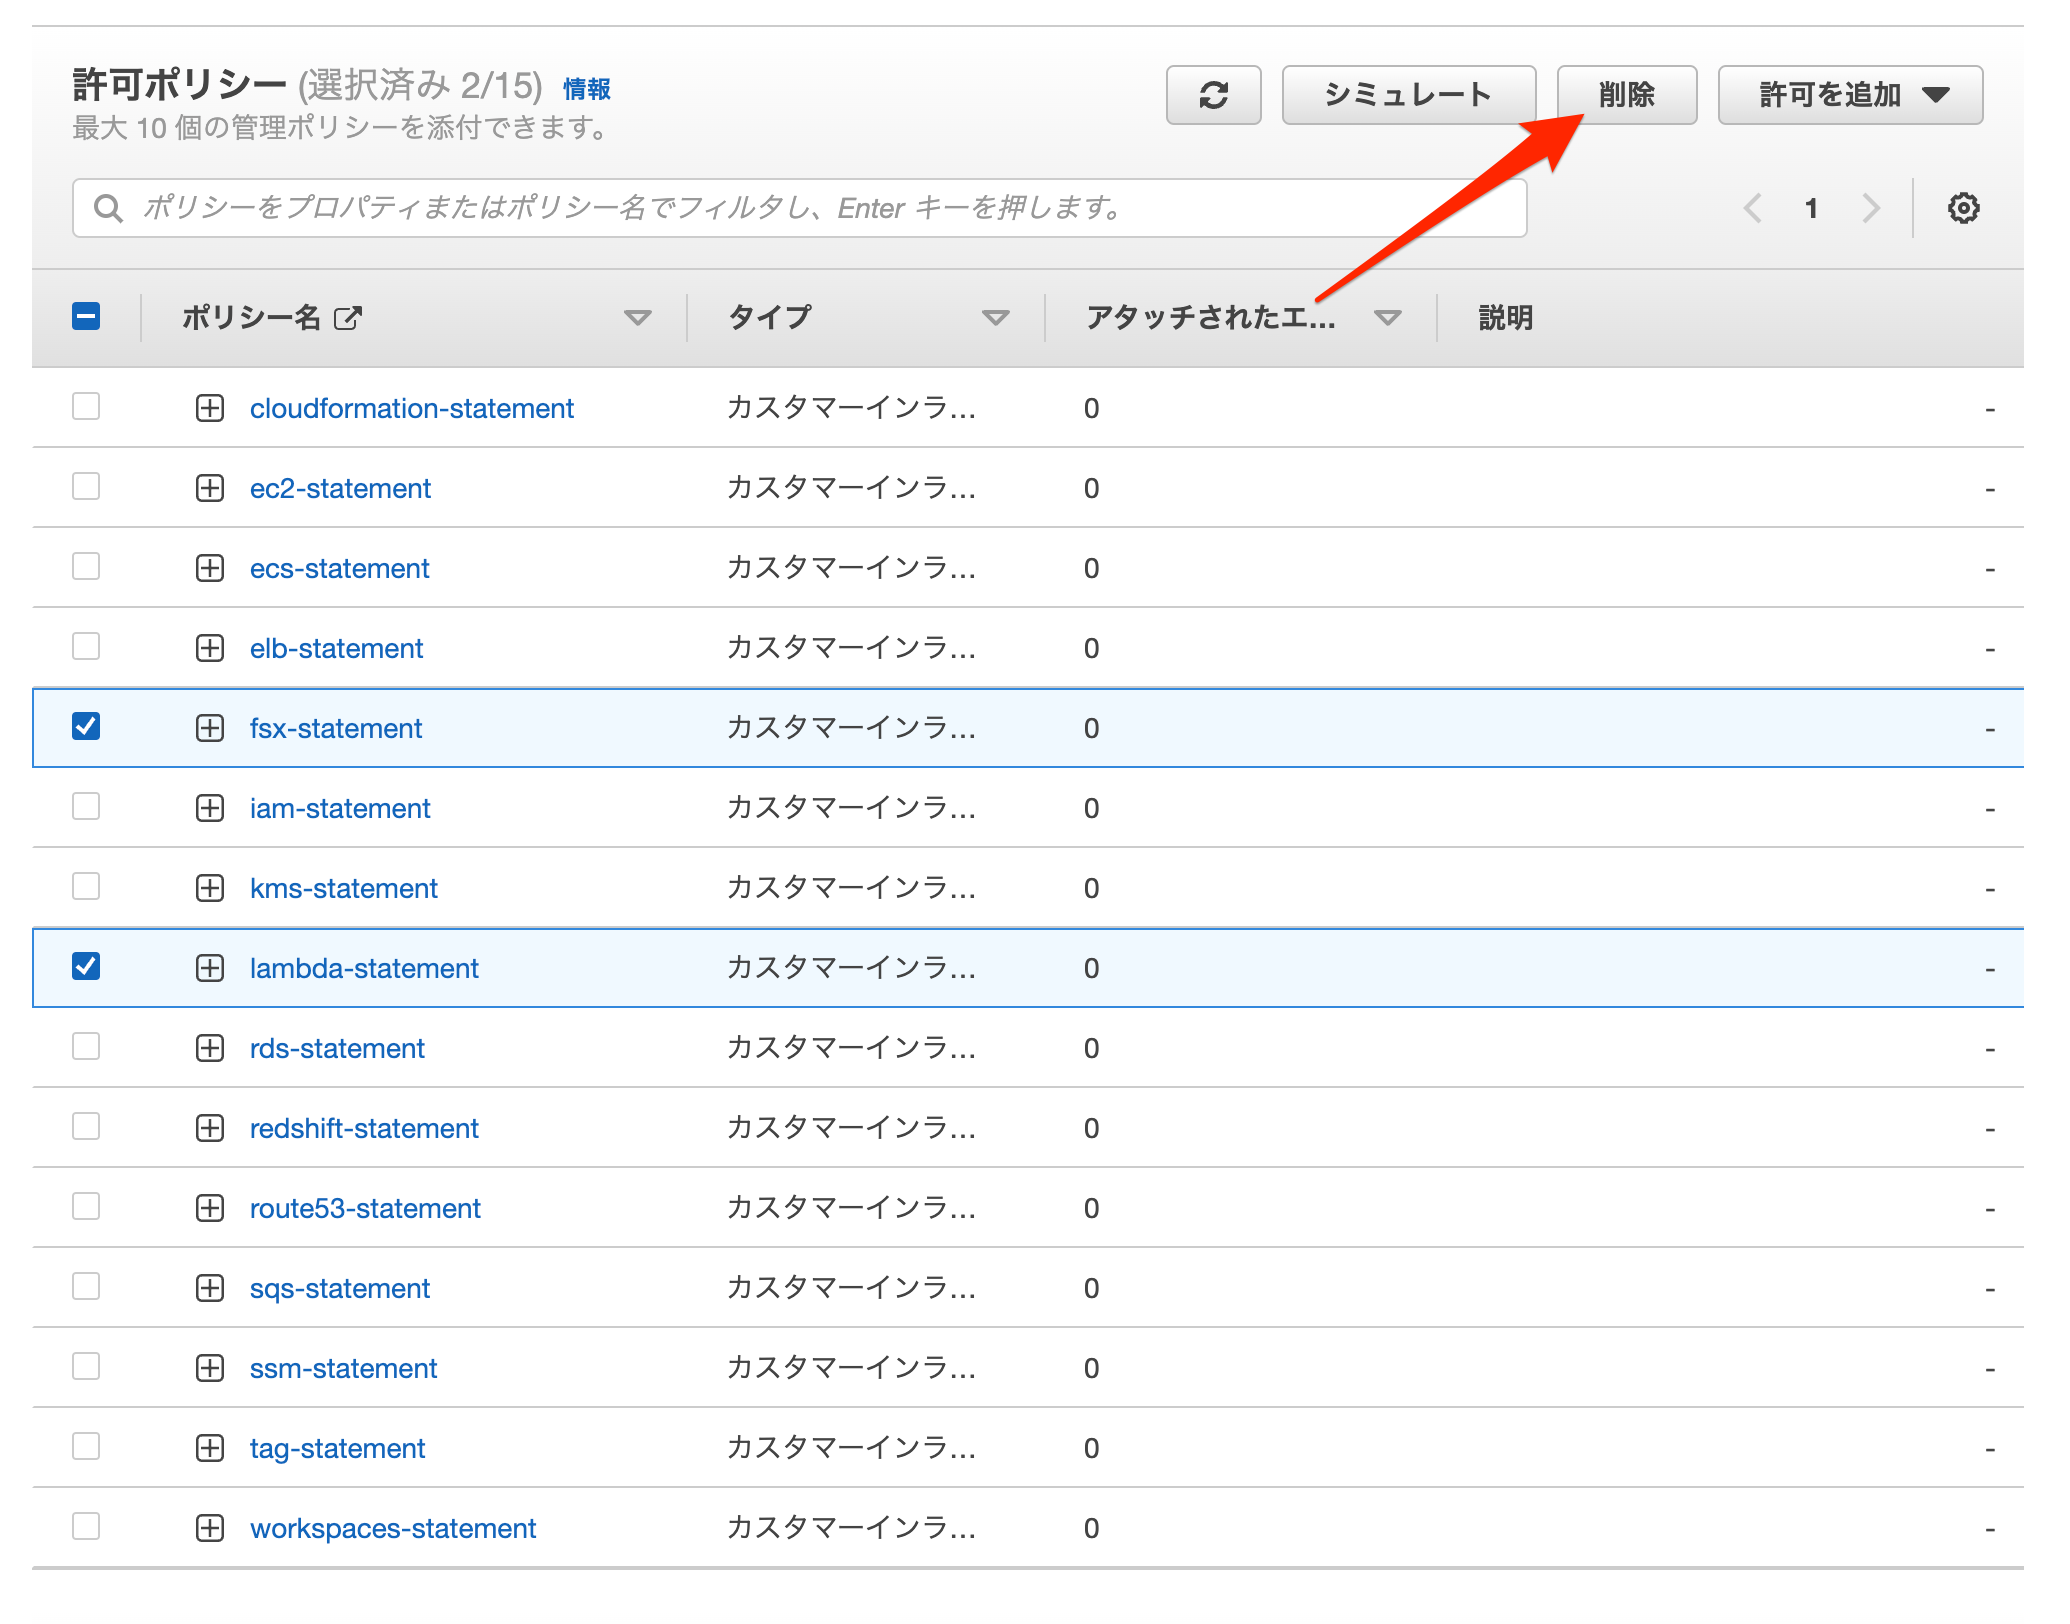Expand ec2-statement policy details
The image size is (2070, 1624).
pyautogui.click(x=209, y=488)
